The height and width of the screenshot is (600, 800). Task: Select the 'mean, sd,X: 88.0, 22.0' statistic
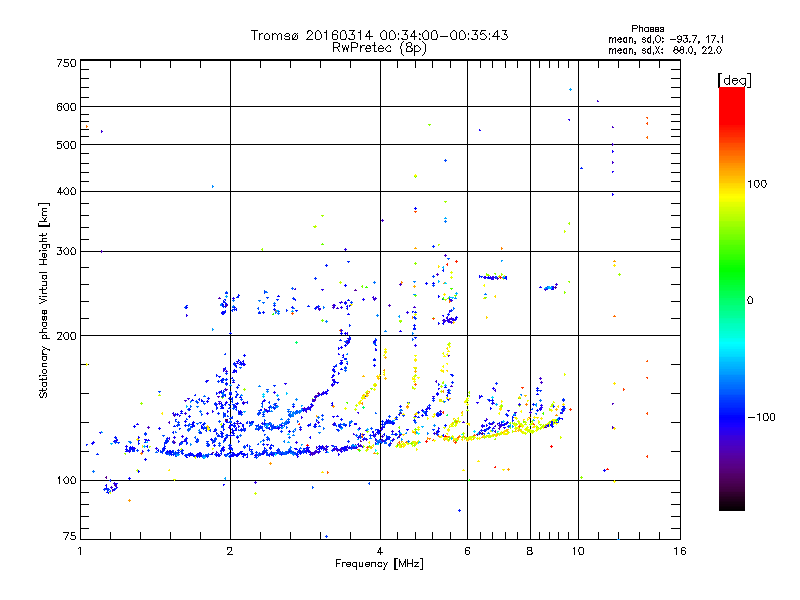coord(665,50)
